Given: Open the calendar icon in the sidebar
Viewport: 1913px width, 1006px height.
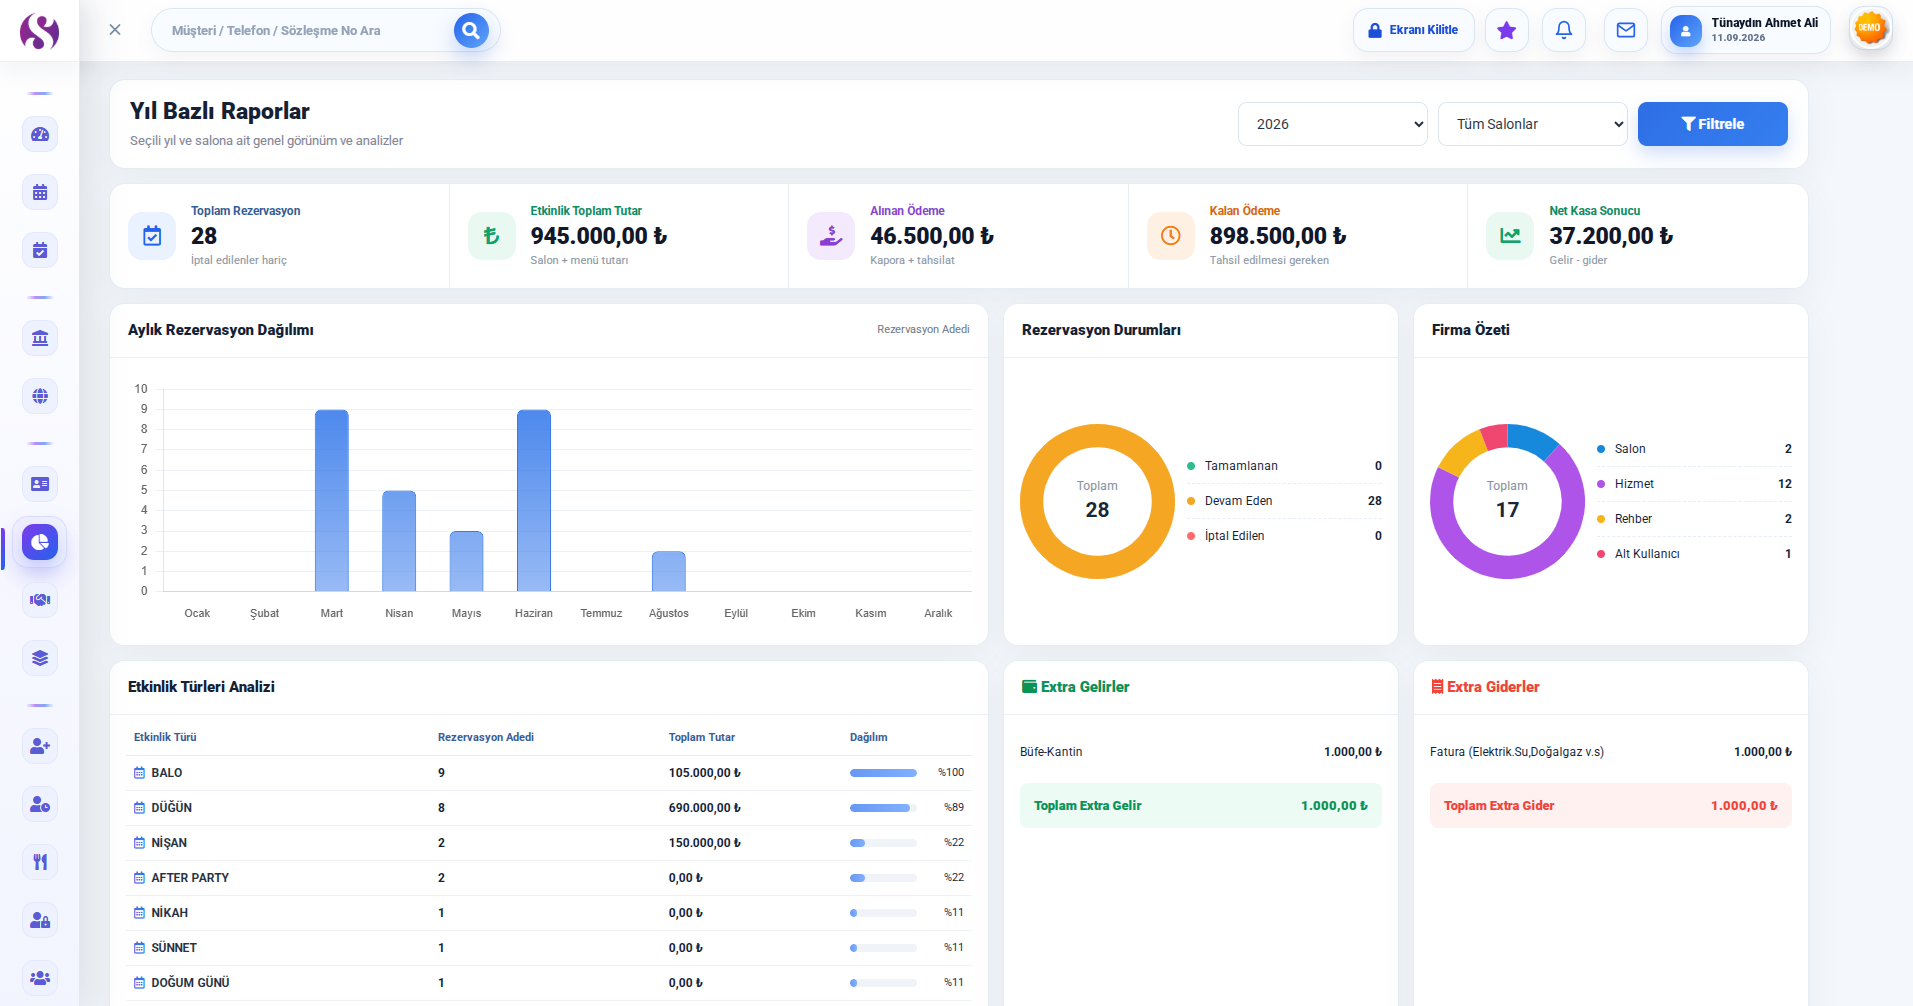Looking at the screenshot, I should tap(40, 192).
